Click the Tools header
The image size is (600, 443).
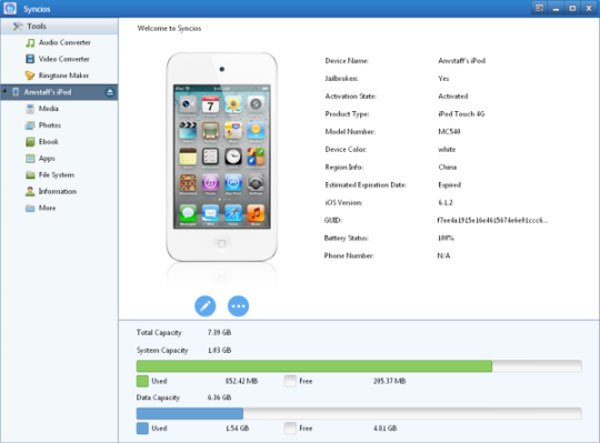click(59, 26)
